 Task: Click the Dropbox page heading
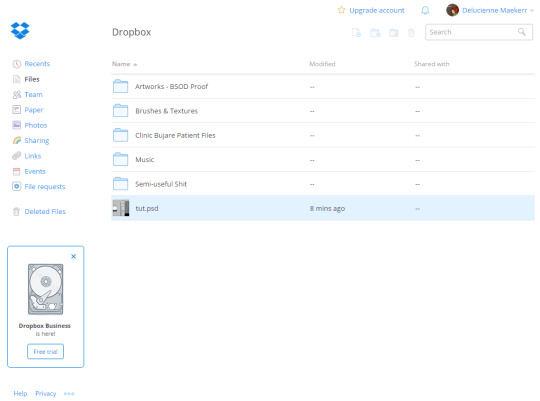point(132,32)
